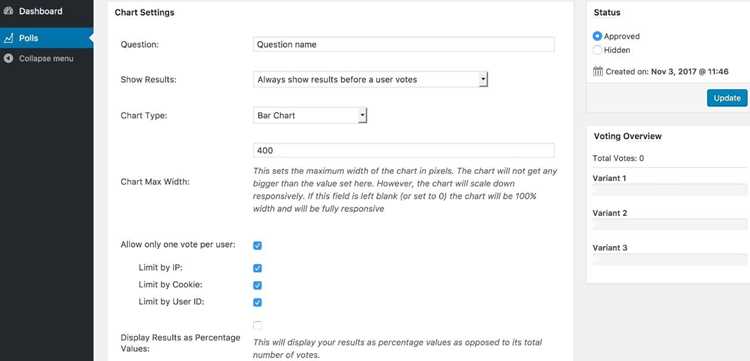Select the Approved status radio button
This screenshot has height=361, width=750.
(597, 36)
